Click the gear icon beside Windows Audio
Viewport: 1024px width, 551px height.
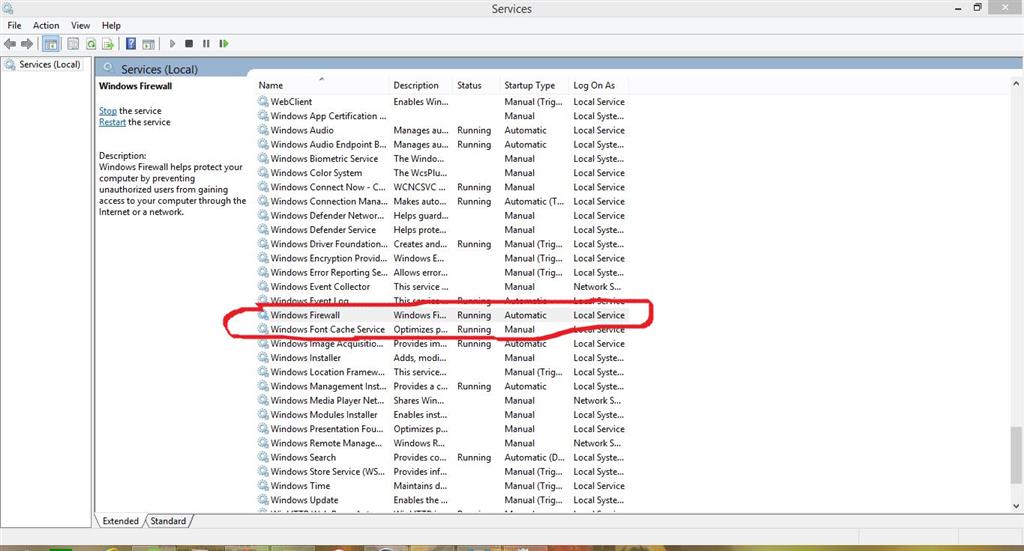tap(263, 130)
